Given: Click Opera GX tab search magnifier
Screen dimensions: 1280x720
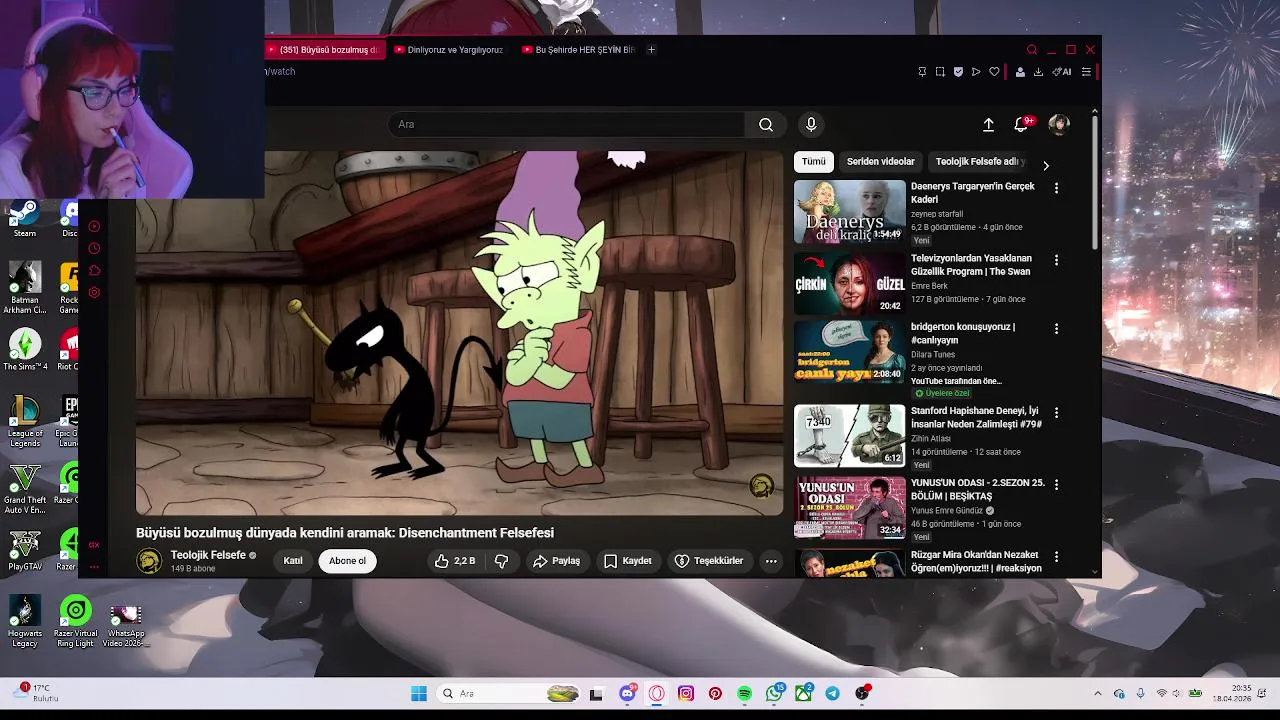Looking at the screenshot, I should 1032,50.
